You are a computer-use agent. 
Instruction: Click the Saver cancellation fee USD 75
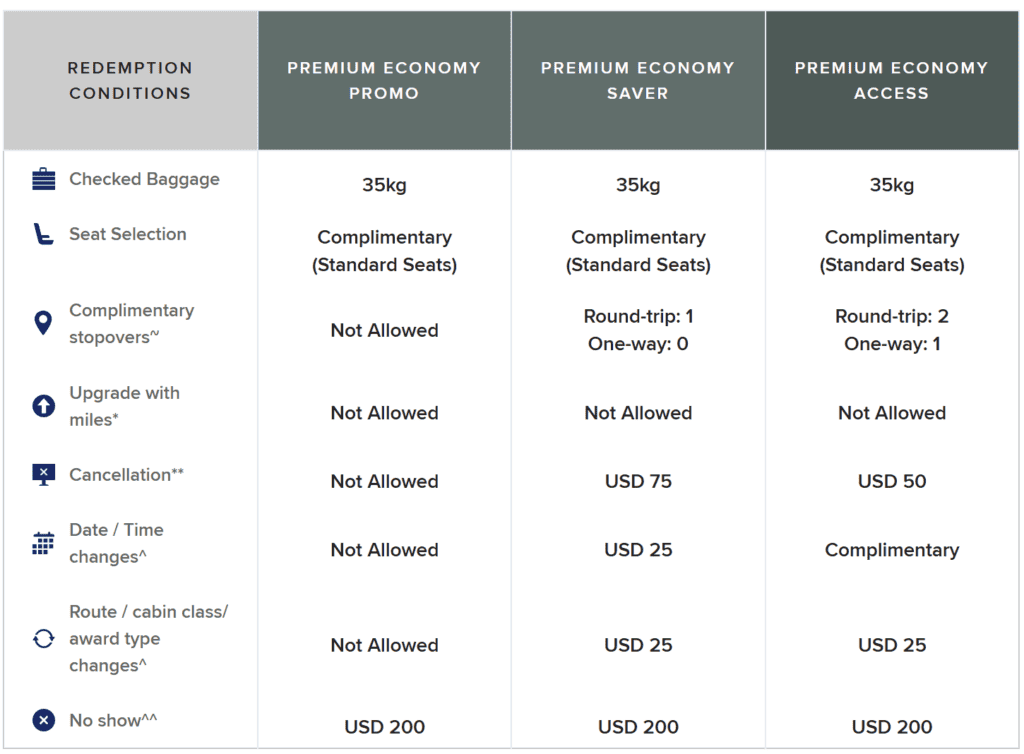coord(638,481)
